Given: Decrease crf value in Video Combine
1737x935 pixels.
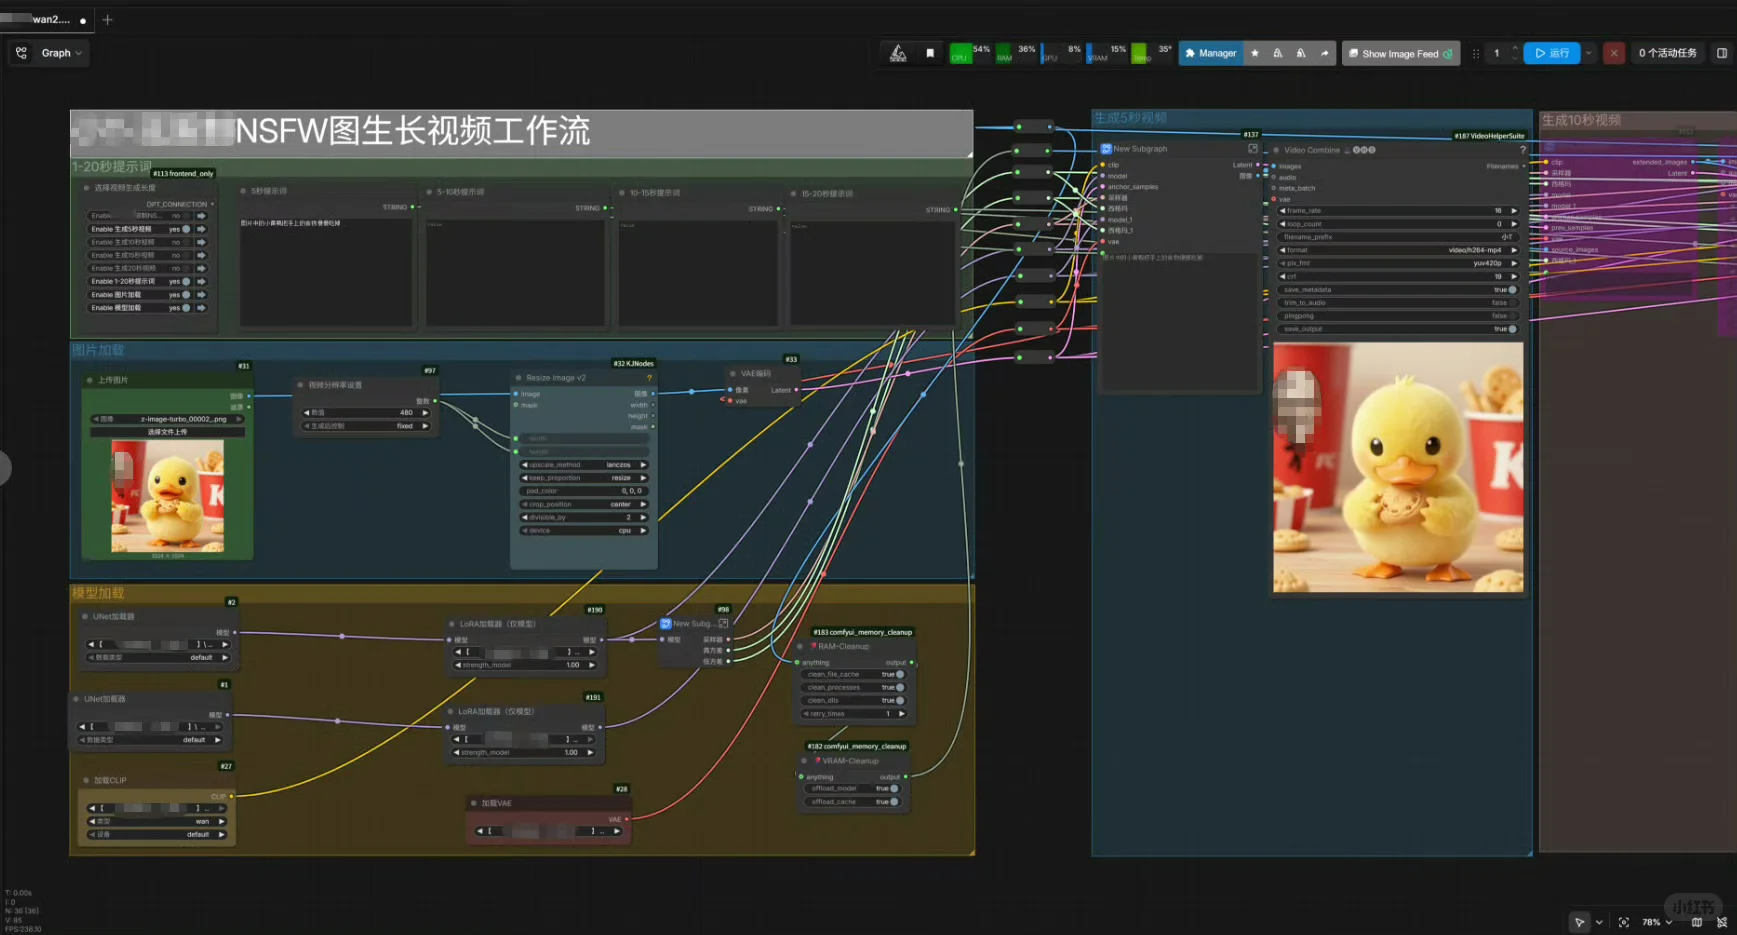Looking at the screenshot, I should pos(1283,277).
